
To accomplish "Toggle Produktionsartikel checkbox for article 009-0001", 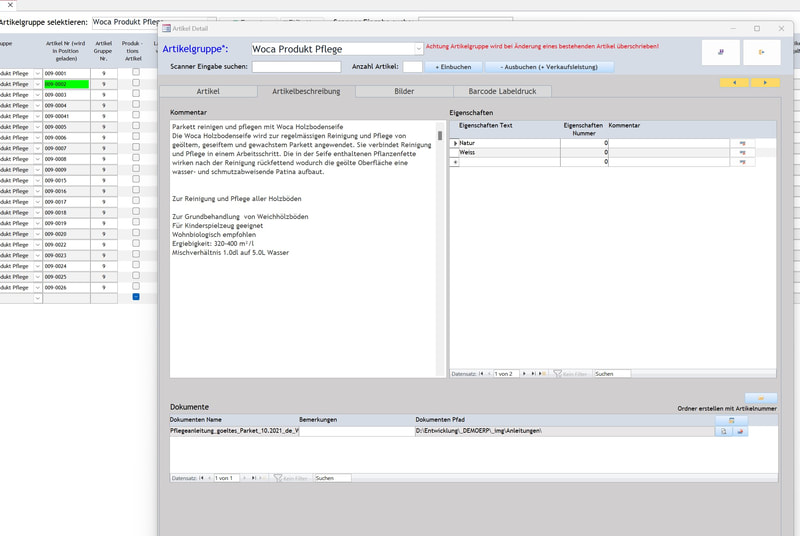I will coord(136,72).
